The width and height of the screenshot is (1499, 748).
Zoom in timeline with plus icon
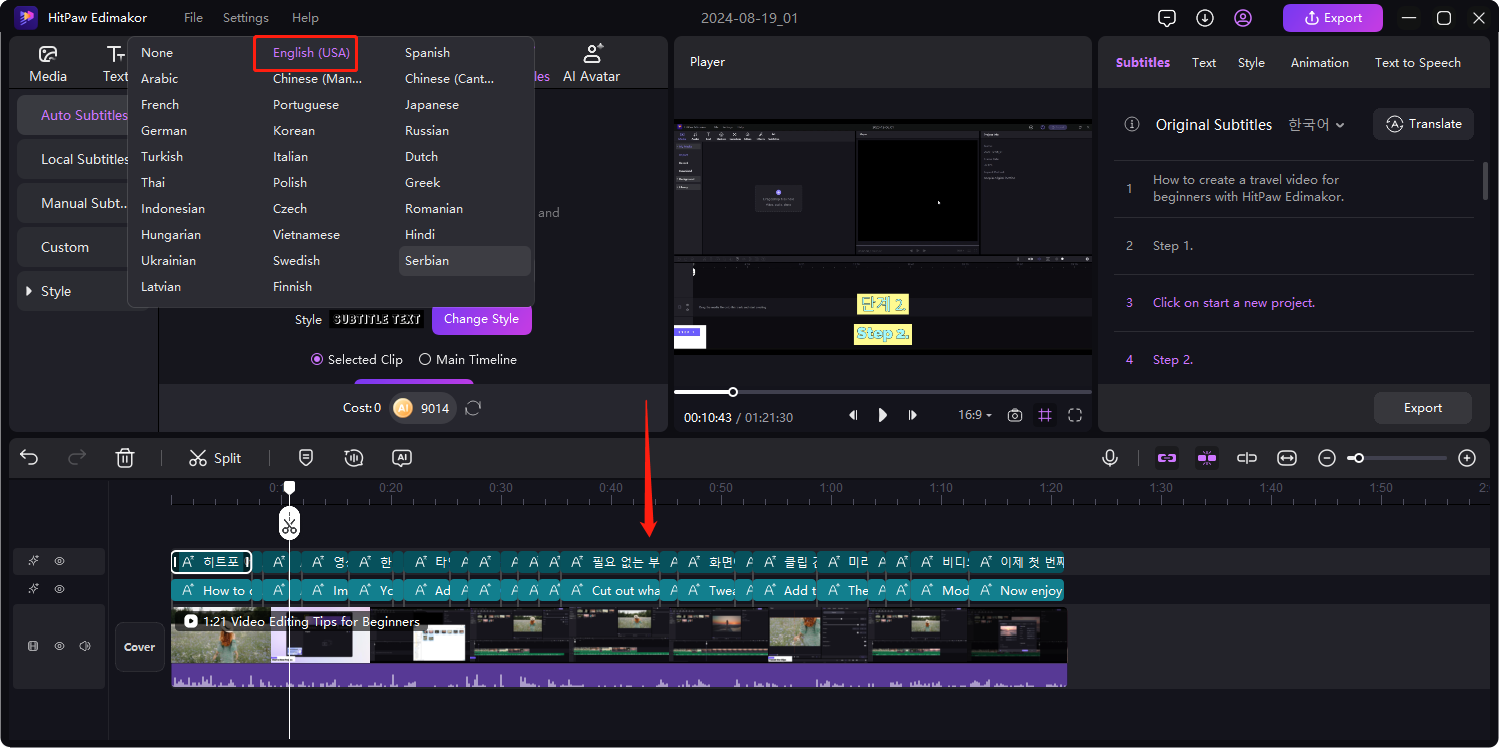1467,458
